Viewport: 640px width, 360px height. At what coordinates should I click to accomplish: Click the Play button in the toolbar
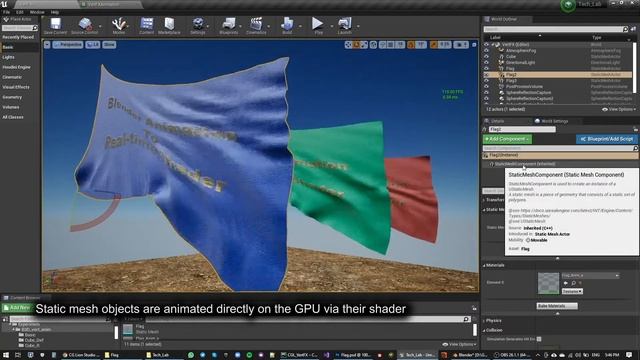(x=318, y=26)
